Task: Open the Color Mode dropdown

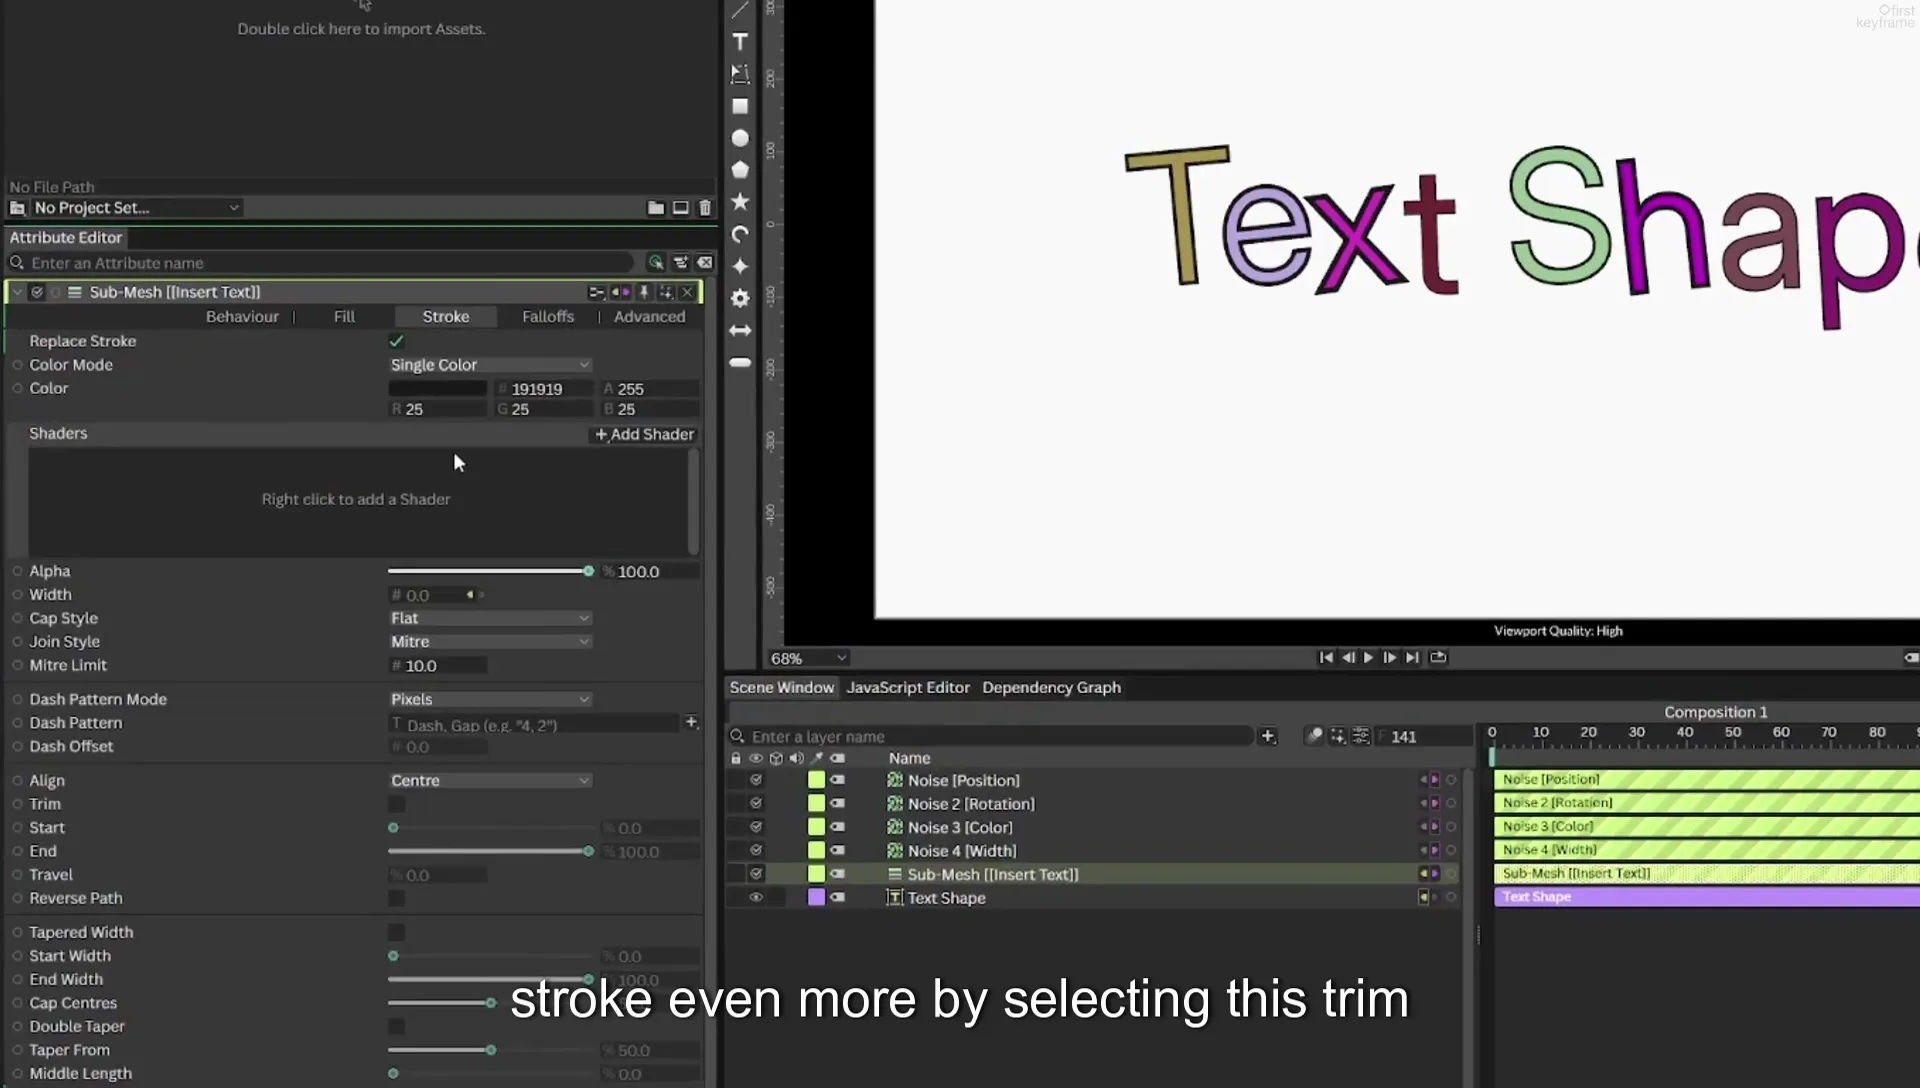Action: click(x=490, y=365)
